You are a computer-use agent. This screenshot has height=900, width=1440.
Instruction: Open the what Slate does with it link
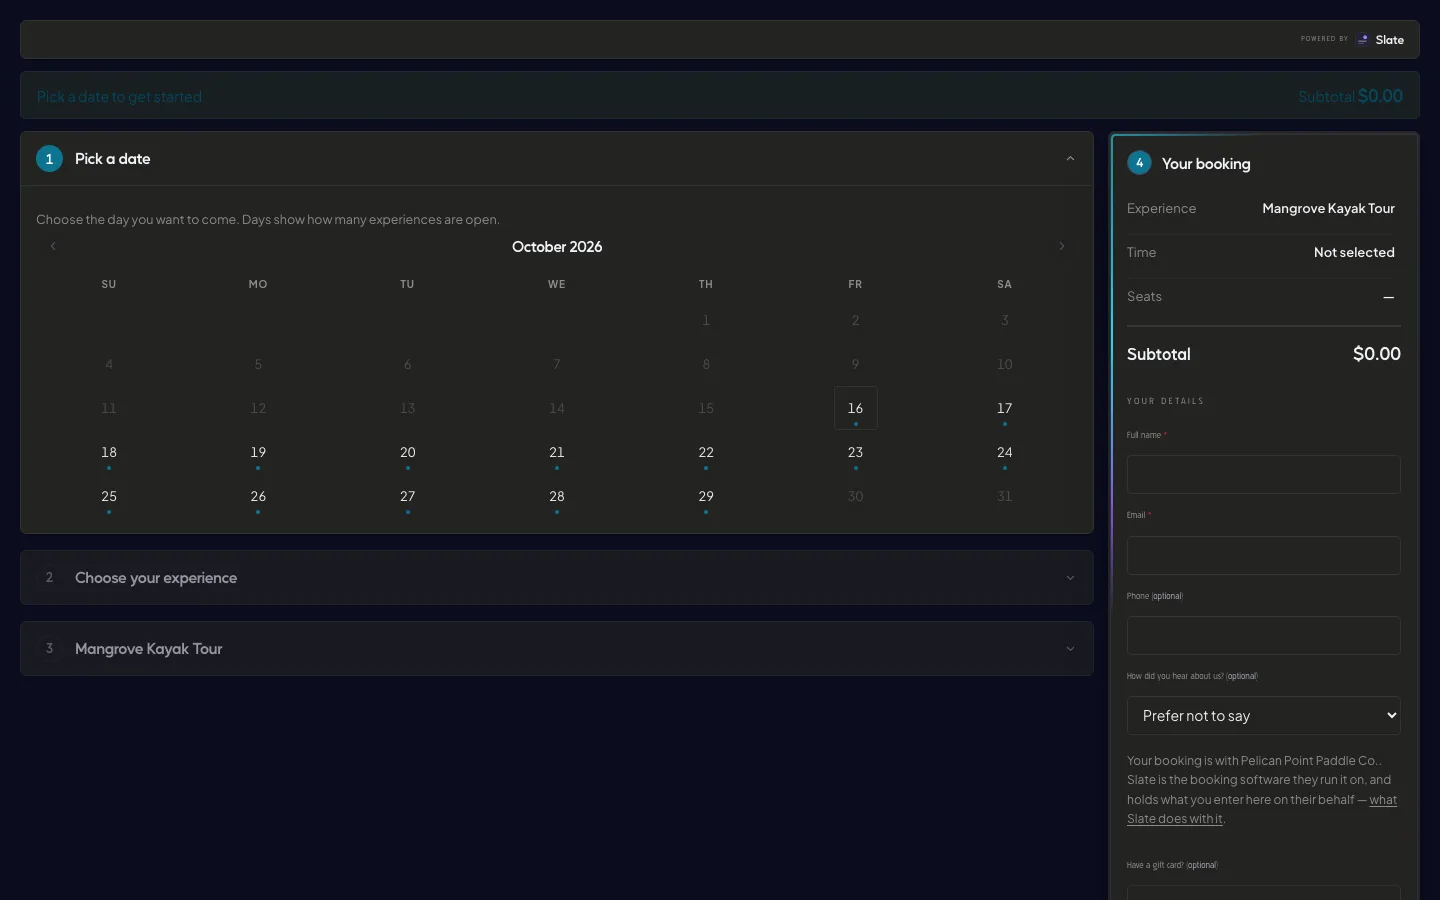(1262, 809)
